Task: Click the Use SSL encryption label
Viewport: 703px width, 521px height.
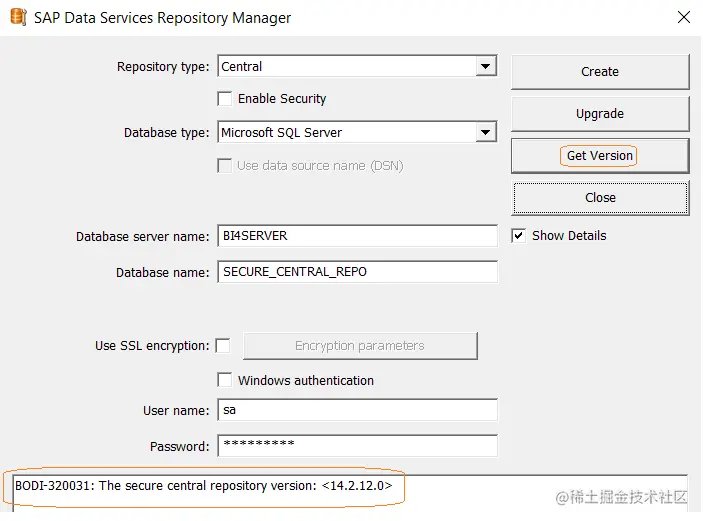Action: coord(152,346)
